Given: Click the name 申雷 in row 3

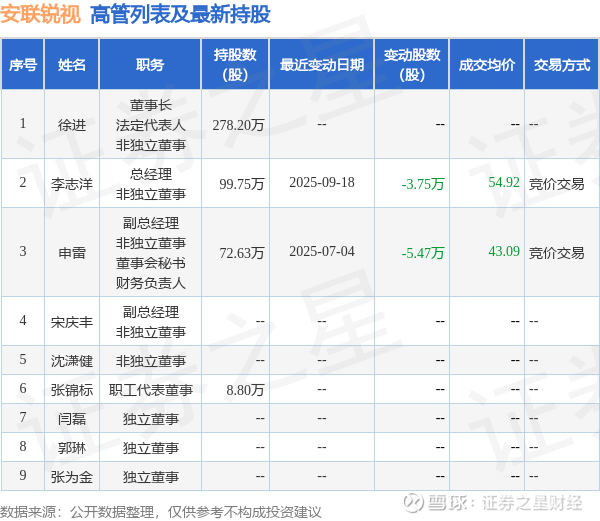Looking at the screenshot, I should (72, 253).
